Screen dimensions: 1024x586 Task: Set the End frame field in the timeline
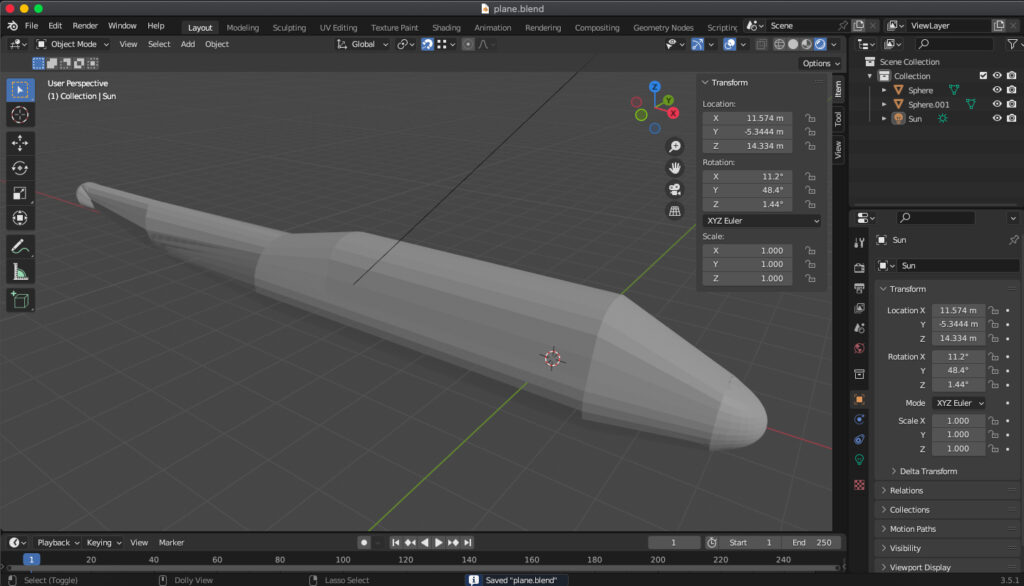810,541
